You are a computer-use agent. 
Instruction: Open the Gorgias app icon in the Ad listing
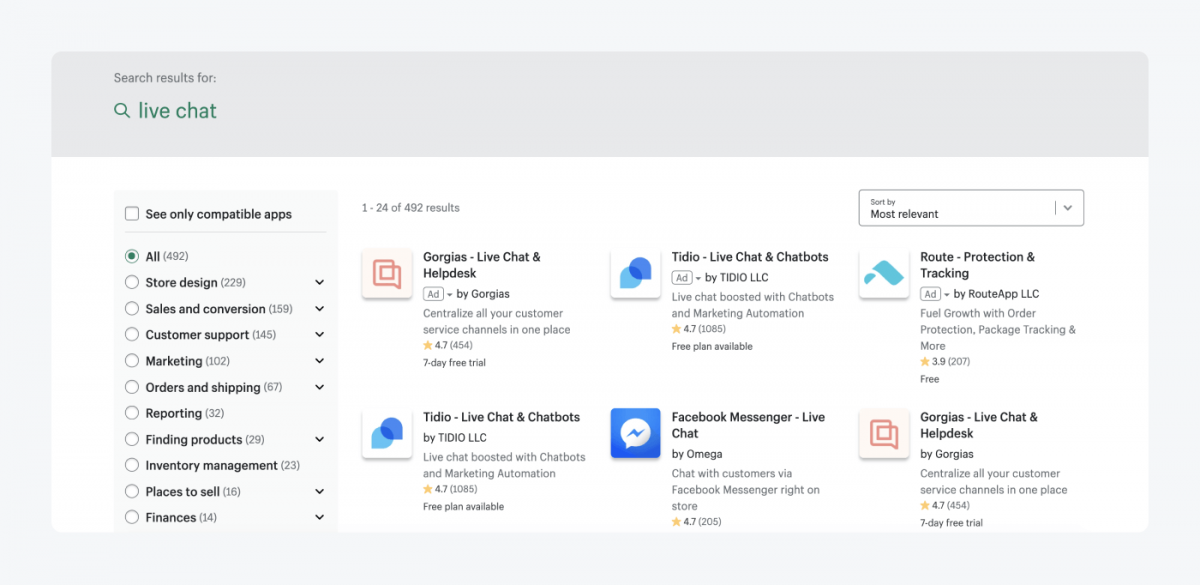[x=387, y=273]
